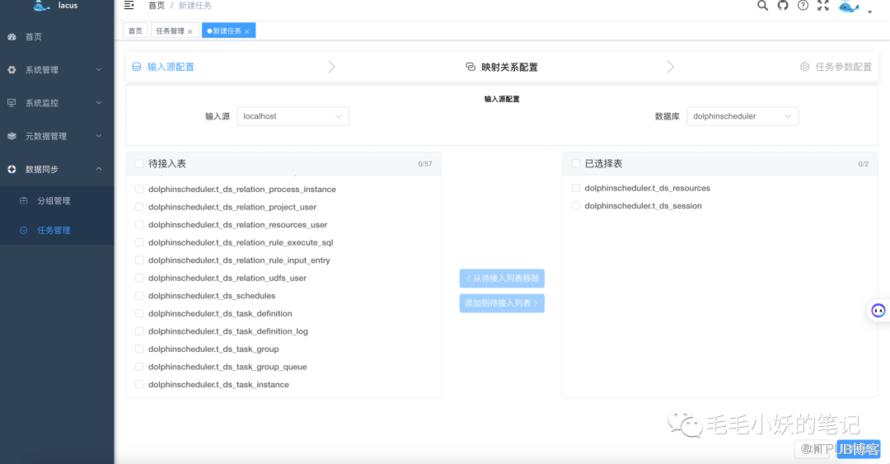
Task: Toggle fullscreen mode icon
Action: pos(823,5)
